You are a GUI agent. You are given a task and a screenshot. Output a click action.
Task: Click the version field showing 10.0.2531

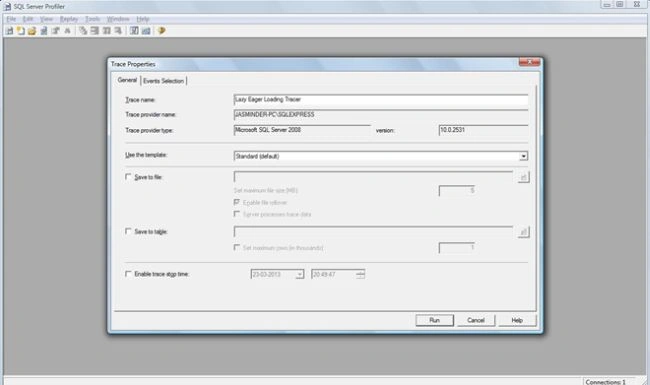coord(483,130)
